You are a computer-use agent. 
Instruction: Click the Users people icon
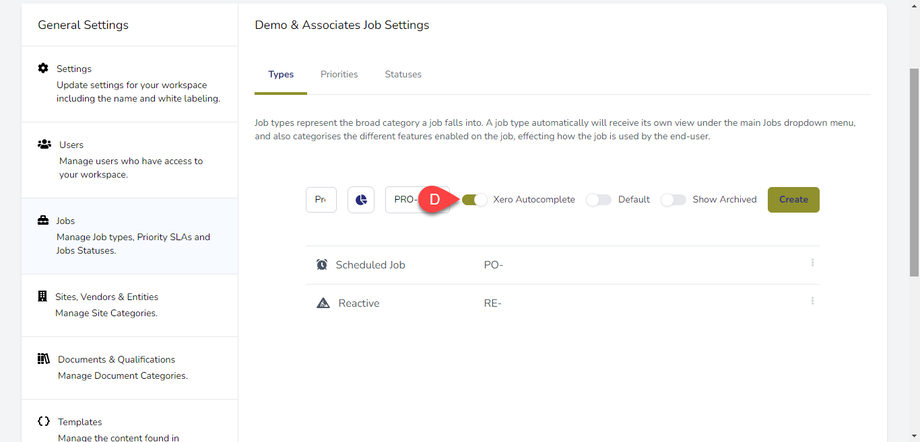click(x=44, y=144)
